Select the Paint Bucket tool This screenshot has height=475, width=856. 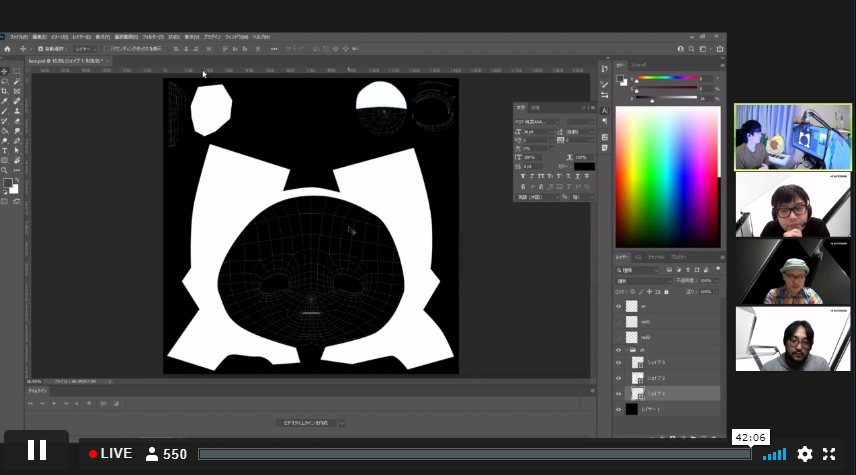coord(5,131)
